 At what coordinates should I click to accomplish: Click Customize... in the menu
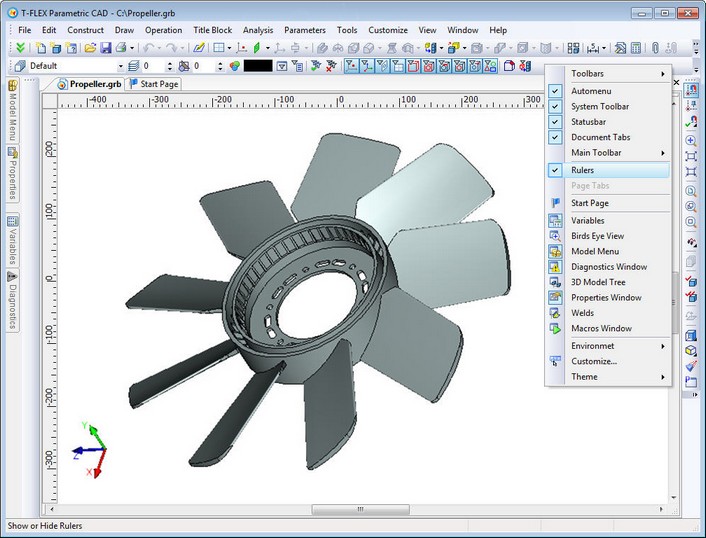[x=594, y=361]
